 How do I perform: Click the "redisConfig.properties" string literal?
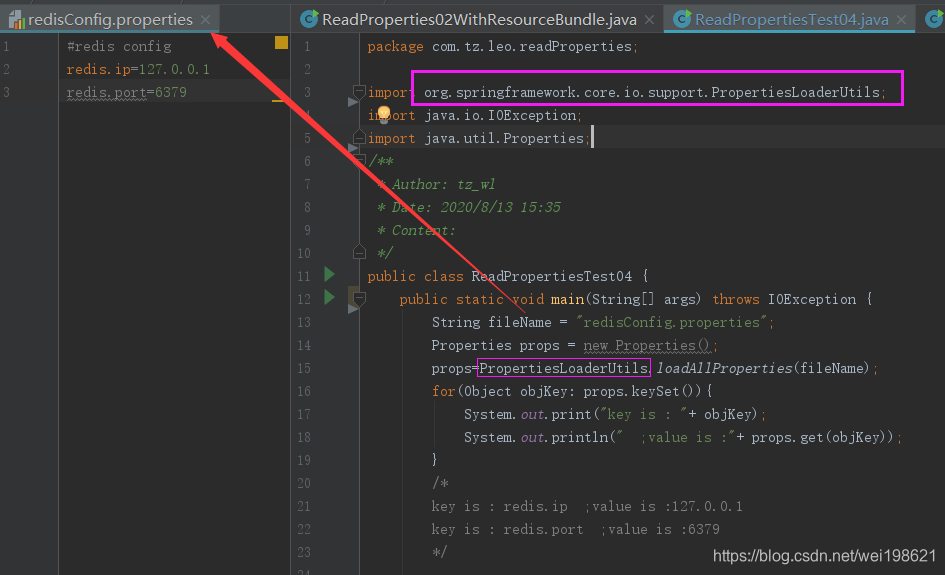672,322
